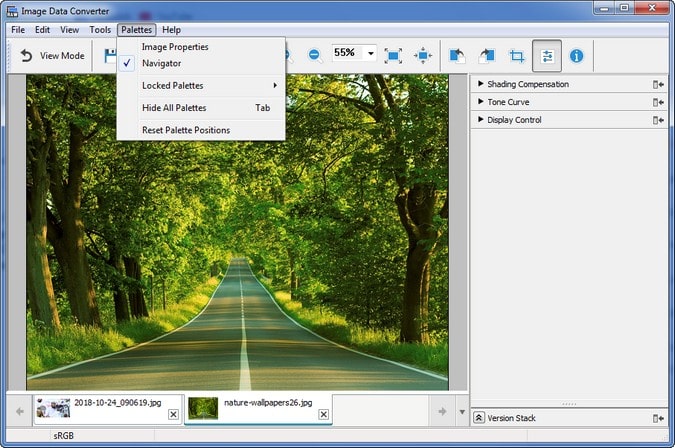Viewport: 675px width, 448px height.
Task: Select the Crop tool icon
Action: pyautogui.click(x=517, y=56)
